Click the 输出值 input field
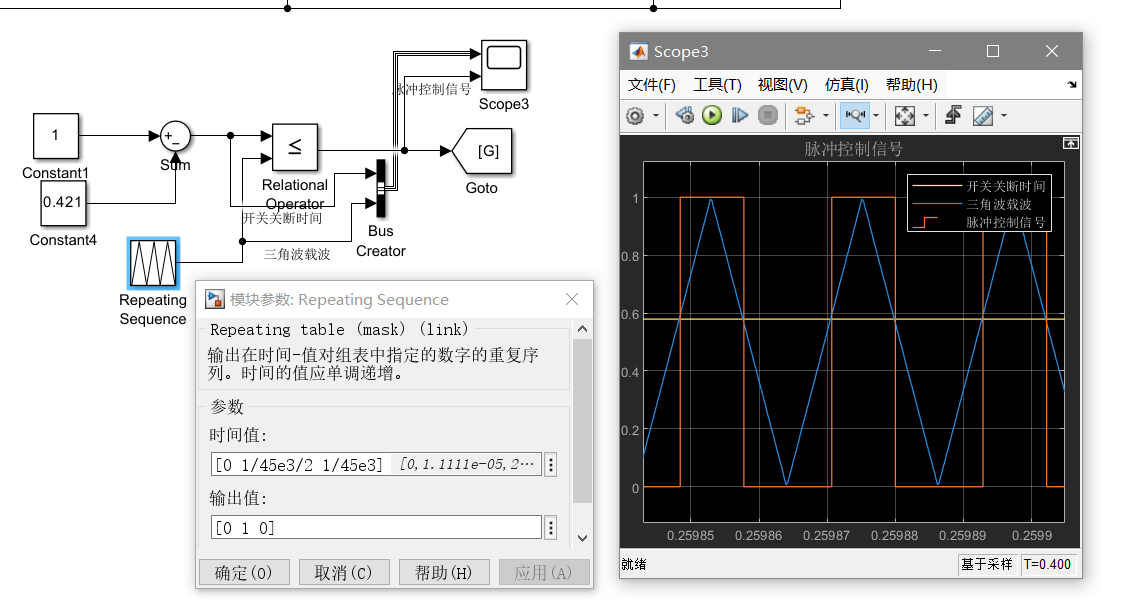1143x614 pixels. [376, 527]
